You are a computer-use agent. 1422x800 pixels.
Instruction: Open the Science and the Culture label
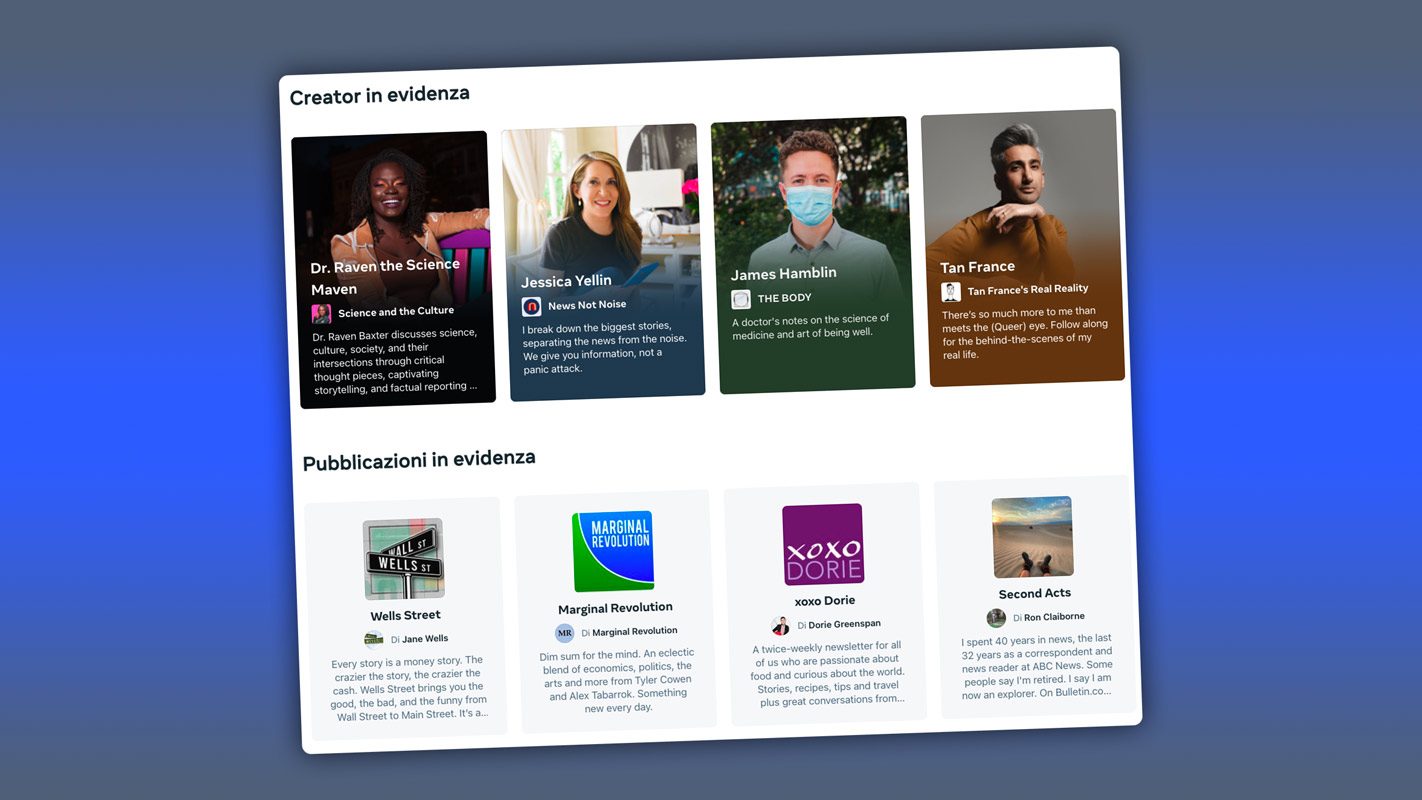click(396, 311)
